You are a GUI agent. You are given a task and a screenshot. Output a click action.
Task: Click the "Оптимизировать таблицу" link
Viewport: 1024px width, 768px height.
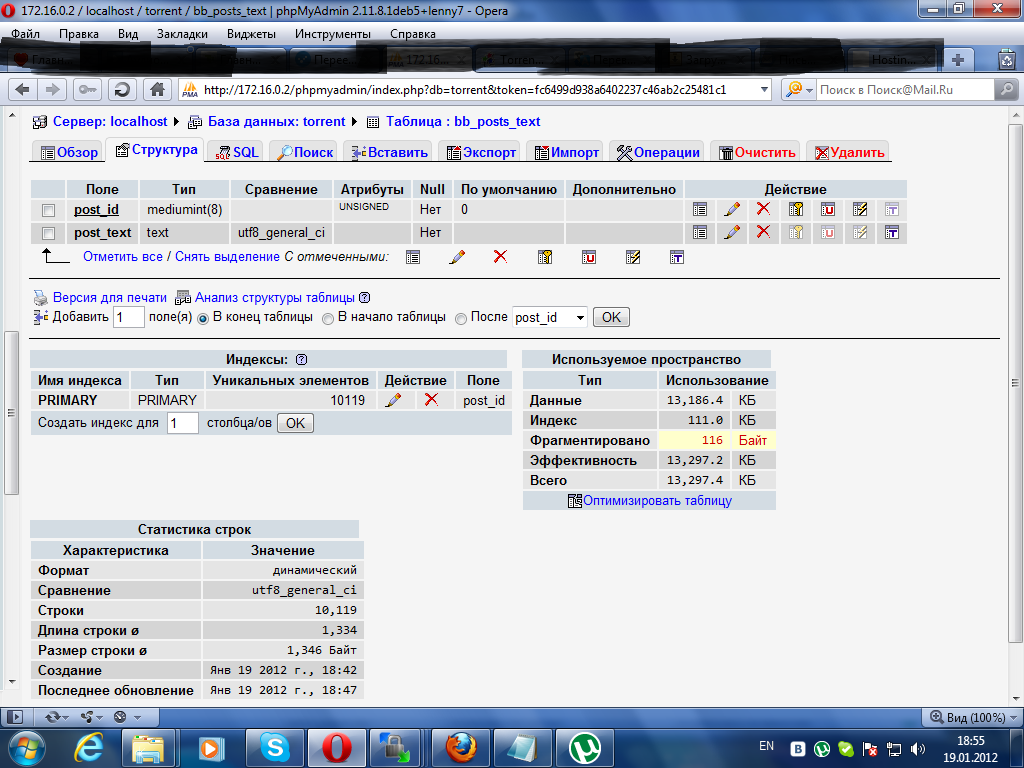pos(657,500)
